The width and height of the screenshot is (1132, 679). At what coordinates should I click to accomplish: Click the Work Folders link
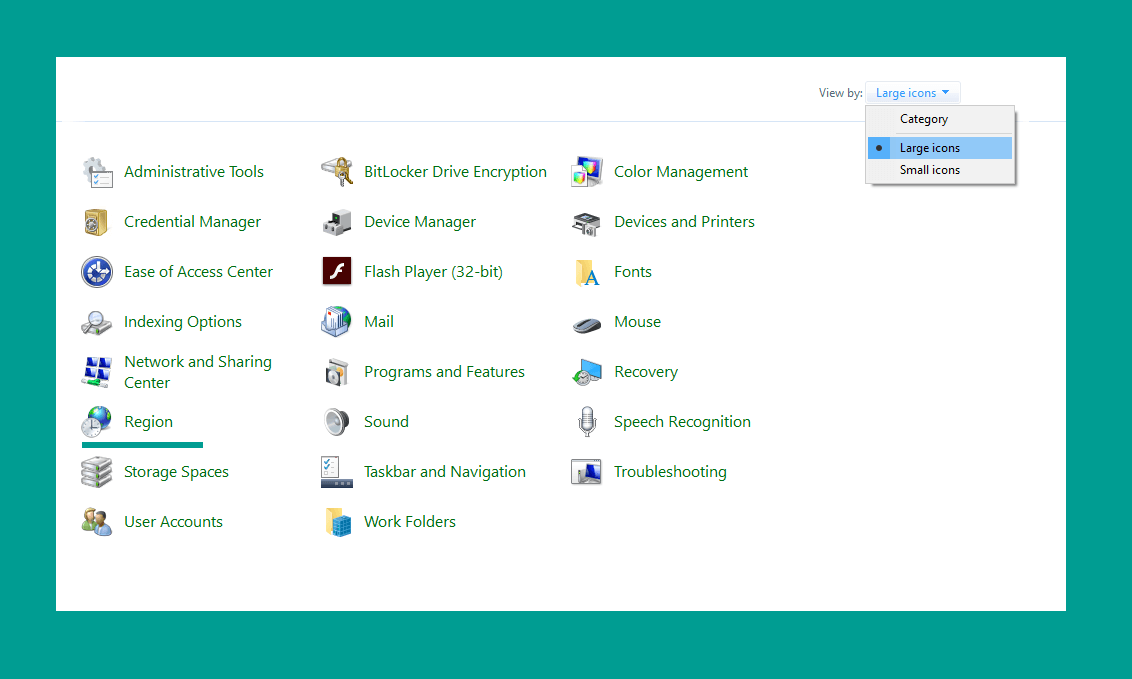pyautogui.click(x=409, y=522)
